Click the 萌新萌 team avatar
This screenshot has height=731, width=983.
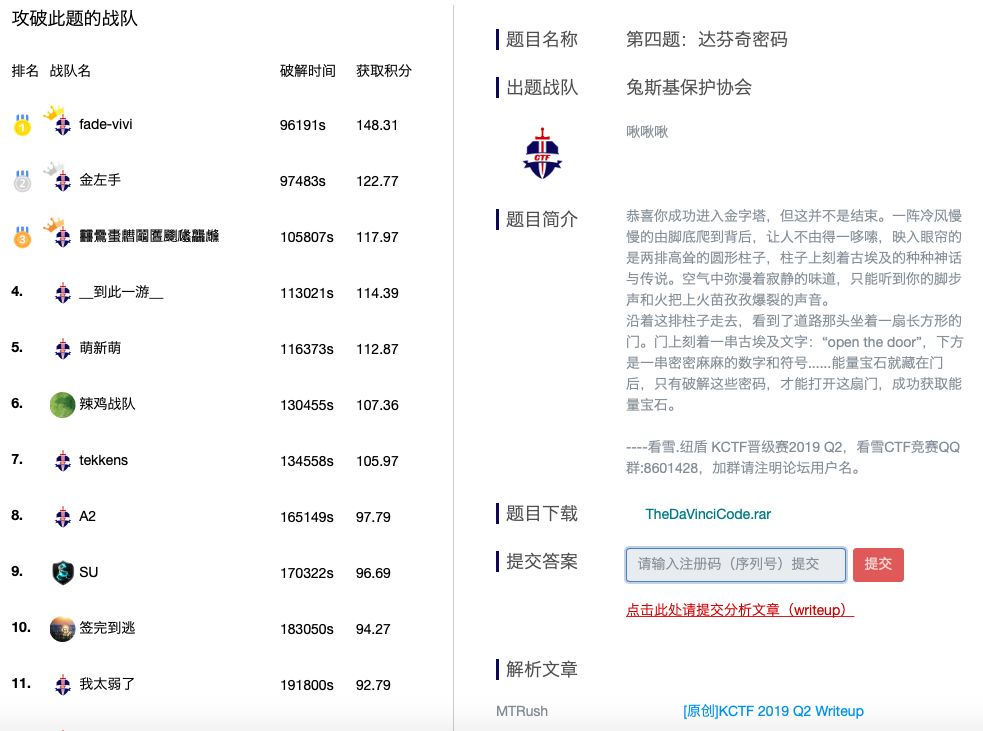(x=63, y=349)
